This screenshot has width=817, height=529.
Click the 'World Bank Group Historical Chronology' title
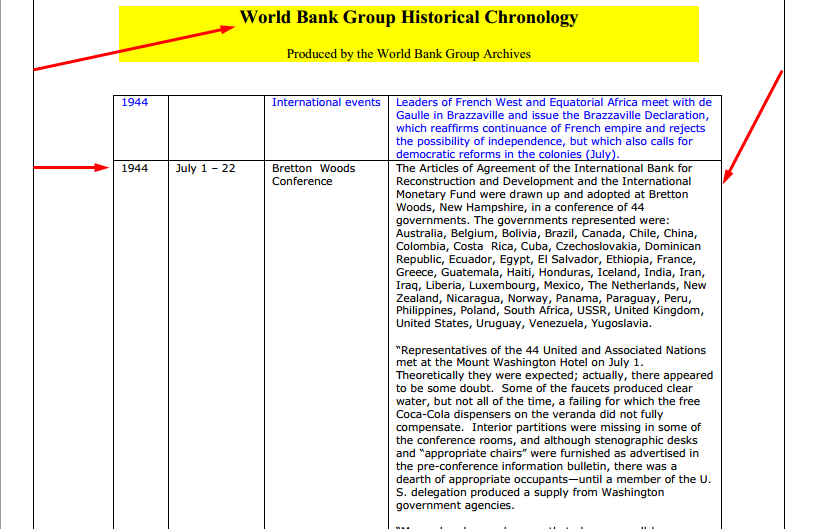(x=408, y=17)
